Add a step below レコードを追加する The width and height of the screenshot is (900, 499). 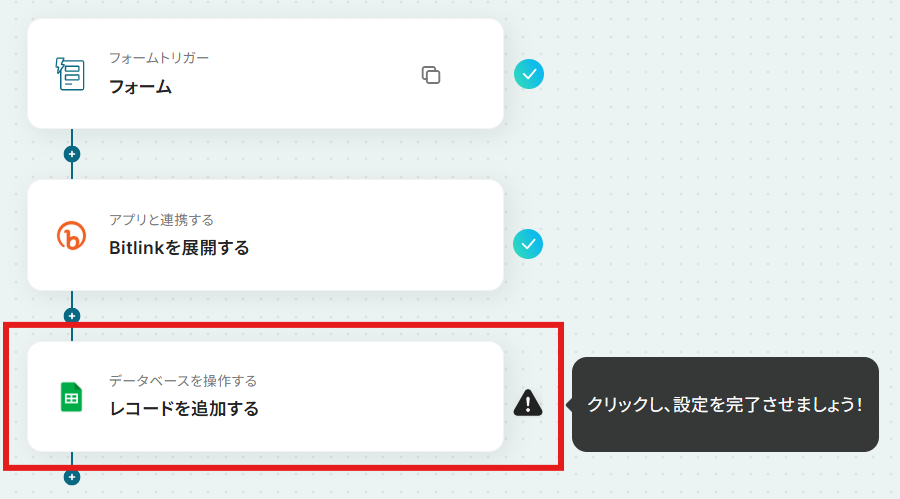(x=72, y=477)
